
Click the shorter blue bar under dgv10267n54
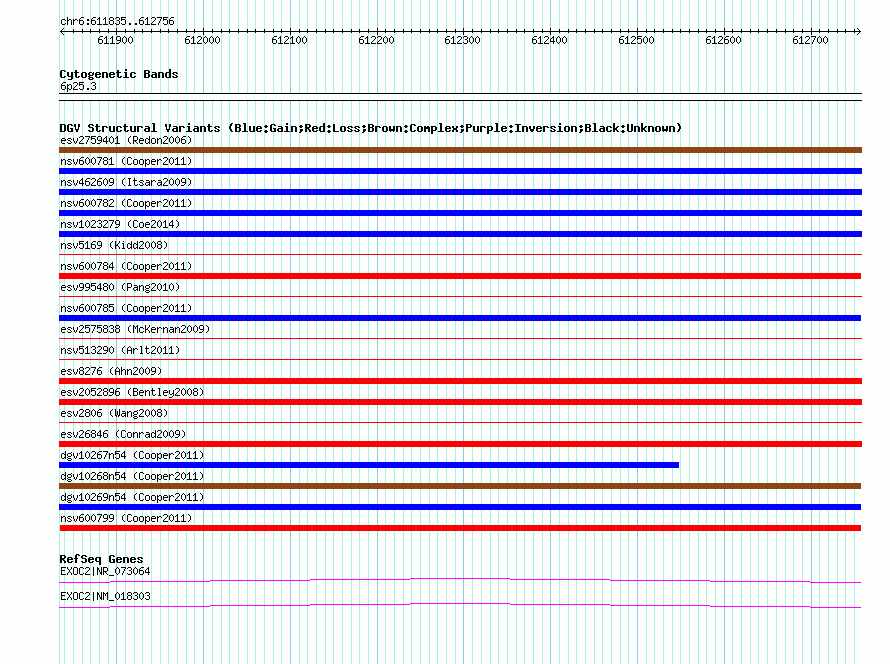click(369, 465)
